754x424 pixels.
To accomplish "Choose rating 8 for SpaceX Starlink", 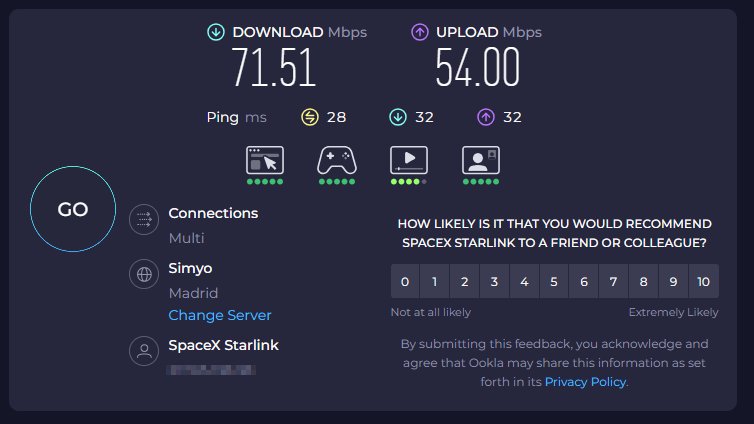I will click(644, 282).
